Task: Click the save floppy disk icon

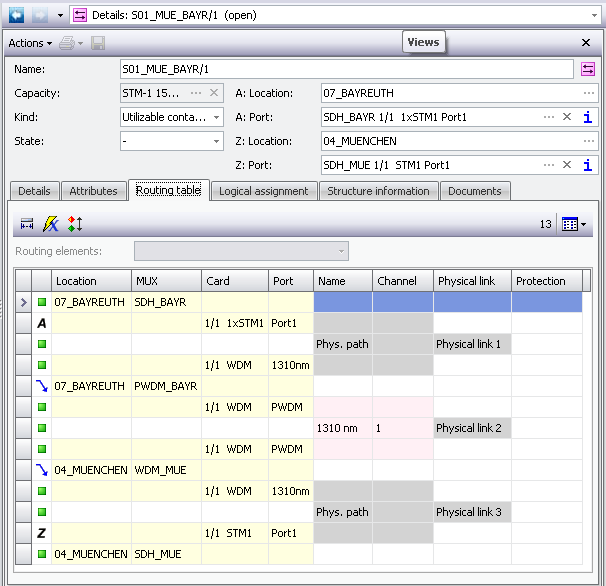Action: point(98,43)
